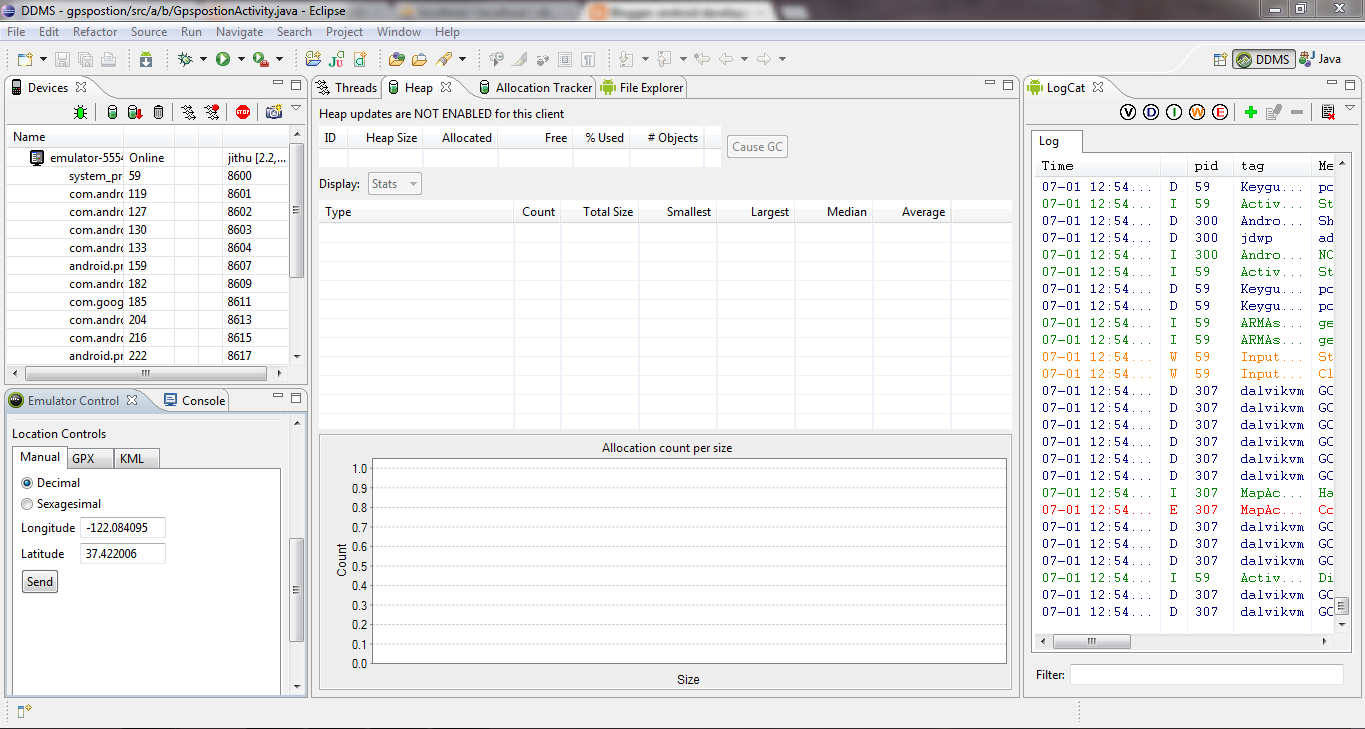This screenshot has height=729, width=1365.
Task: Switch to the Console tab
Action: tap(193, 400)
